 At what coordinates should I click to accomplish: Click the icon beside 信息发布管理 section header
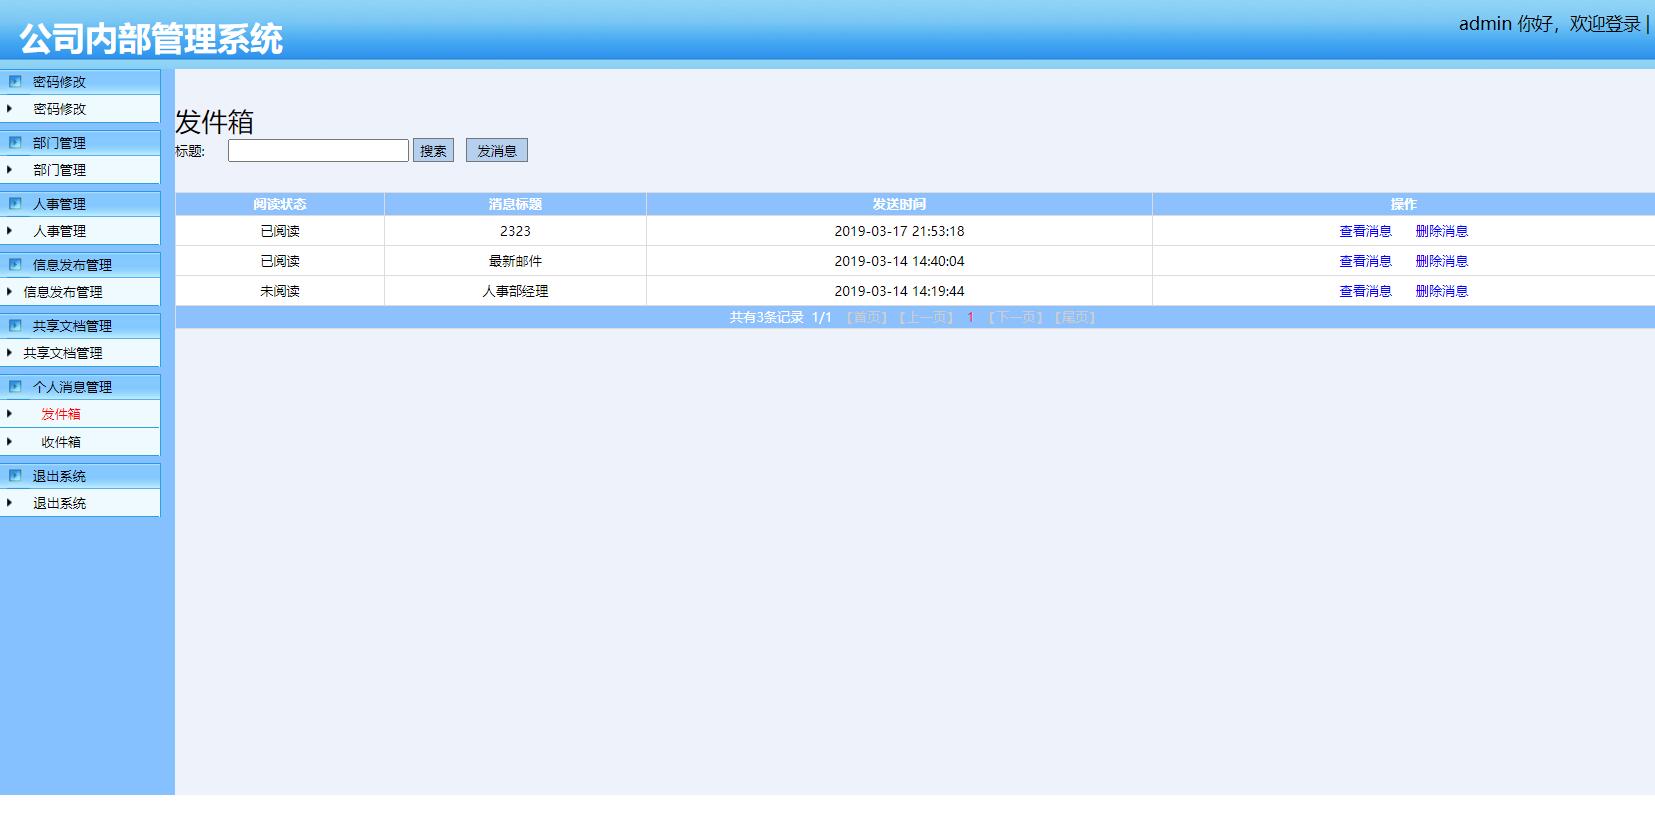pyautogui.click(x=15, y=265)
